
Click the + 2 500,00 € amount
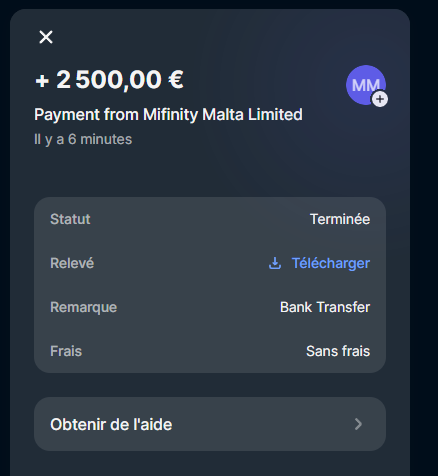coord(109,80)
